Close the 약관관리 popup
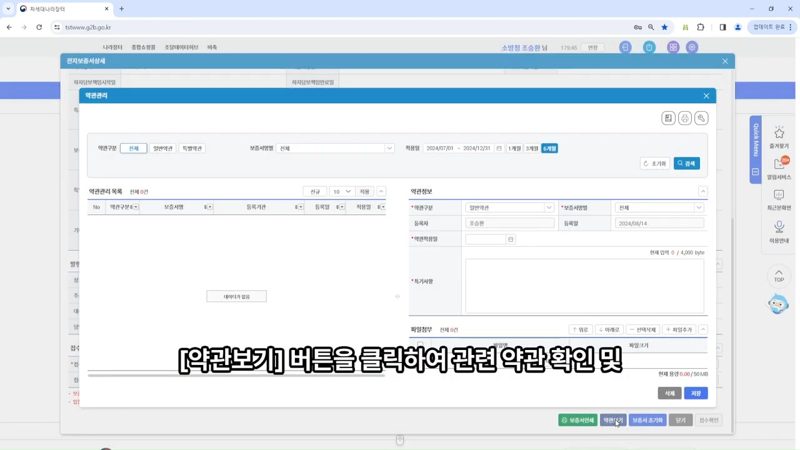Viewport: 800px width, 450px height. 706,96
